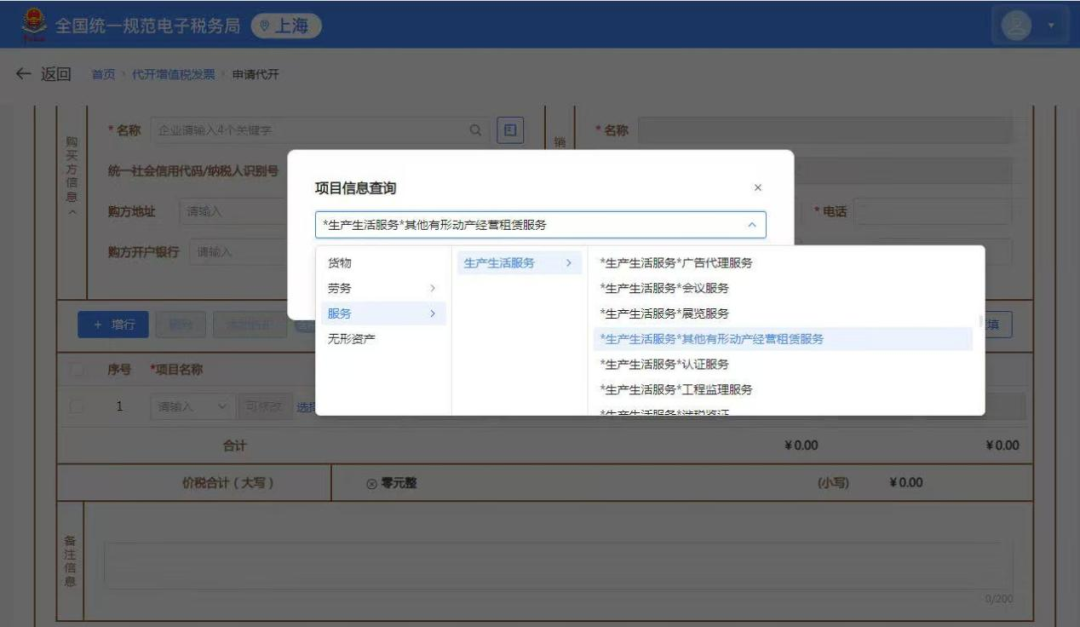Select *生产生活服务*工程监理服务
The height and width of the screenshot is (627, 1080).
tap(782, 390)
